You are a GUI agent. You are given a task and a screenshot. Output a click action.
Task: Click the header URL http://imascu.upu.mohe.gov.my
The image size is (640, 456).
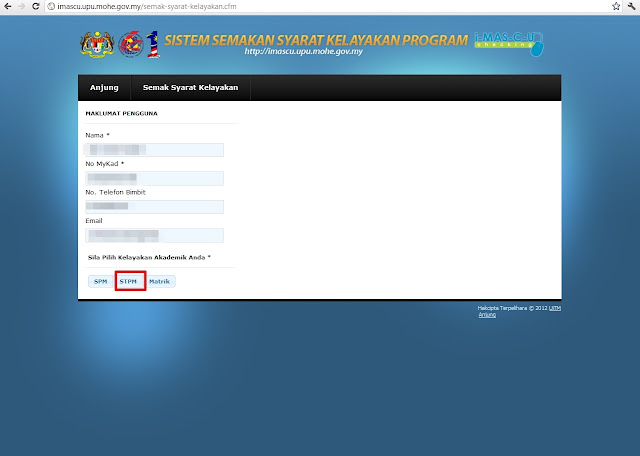pyautogui.click(x=304, y=51)
